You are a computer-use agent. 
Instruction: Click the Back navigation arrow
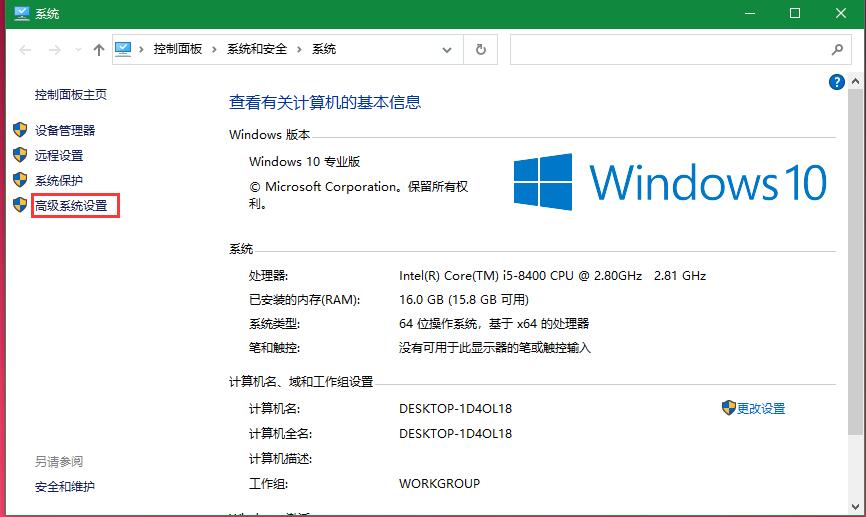pos(25,50)
